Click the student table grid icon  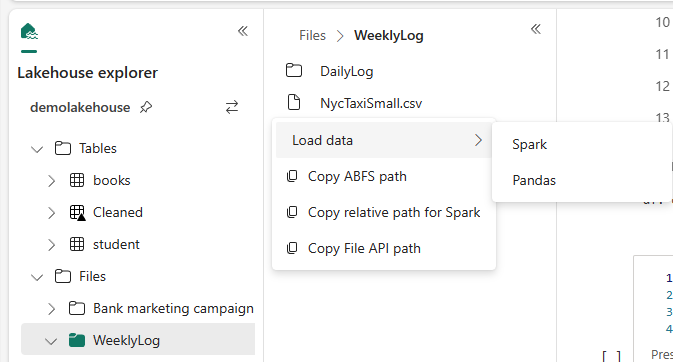[77, 244]
